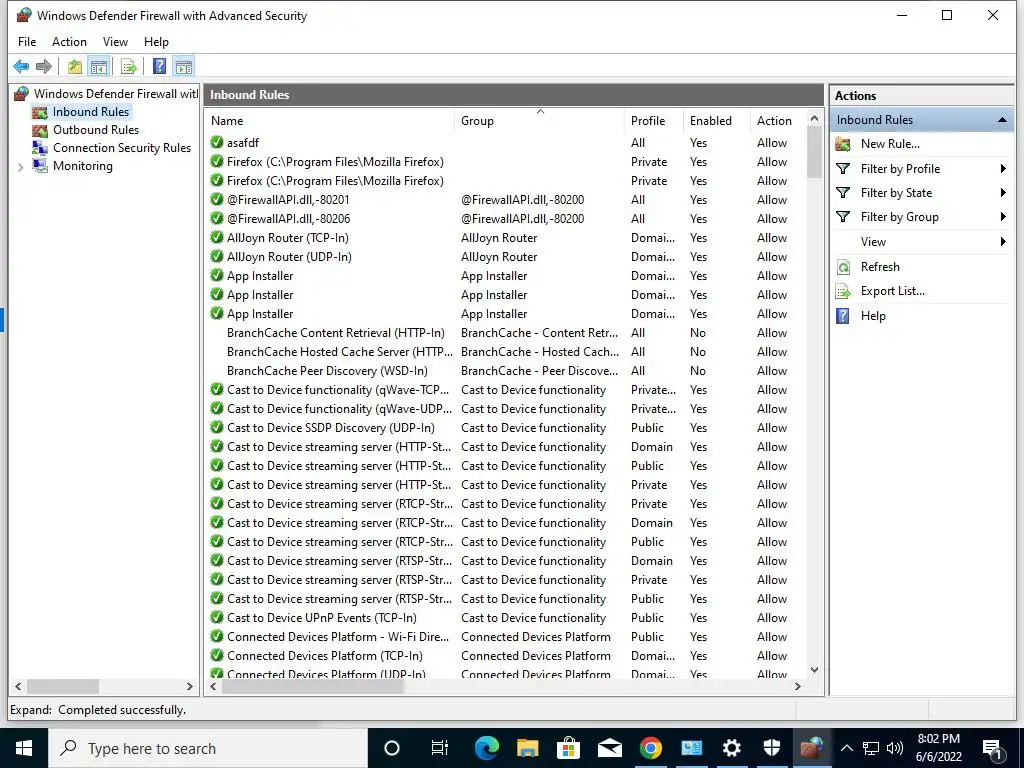Select Outbound Rules in console tree
The image size is (1024, 768).
point(96,130)
